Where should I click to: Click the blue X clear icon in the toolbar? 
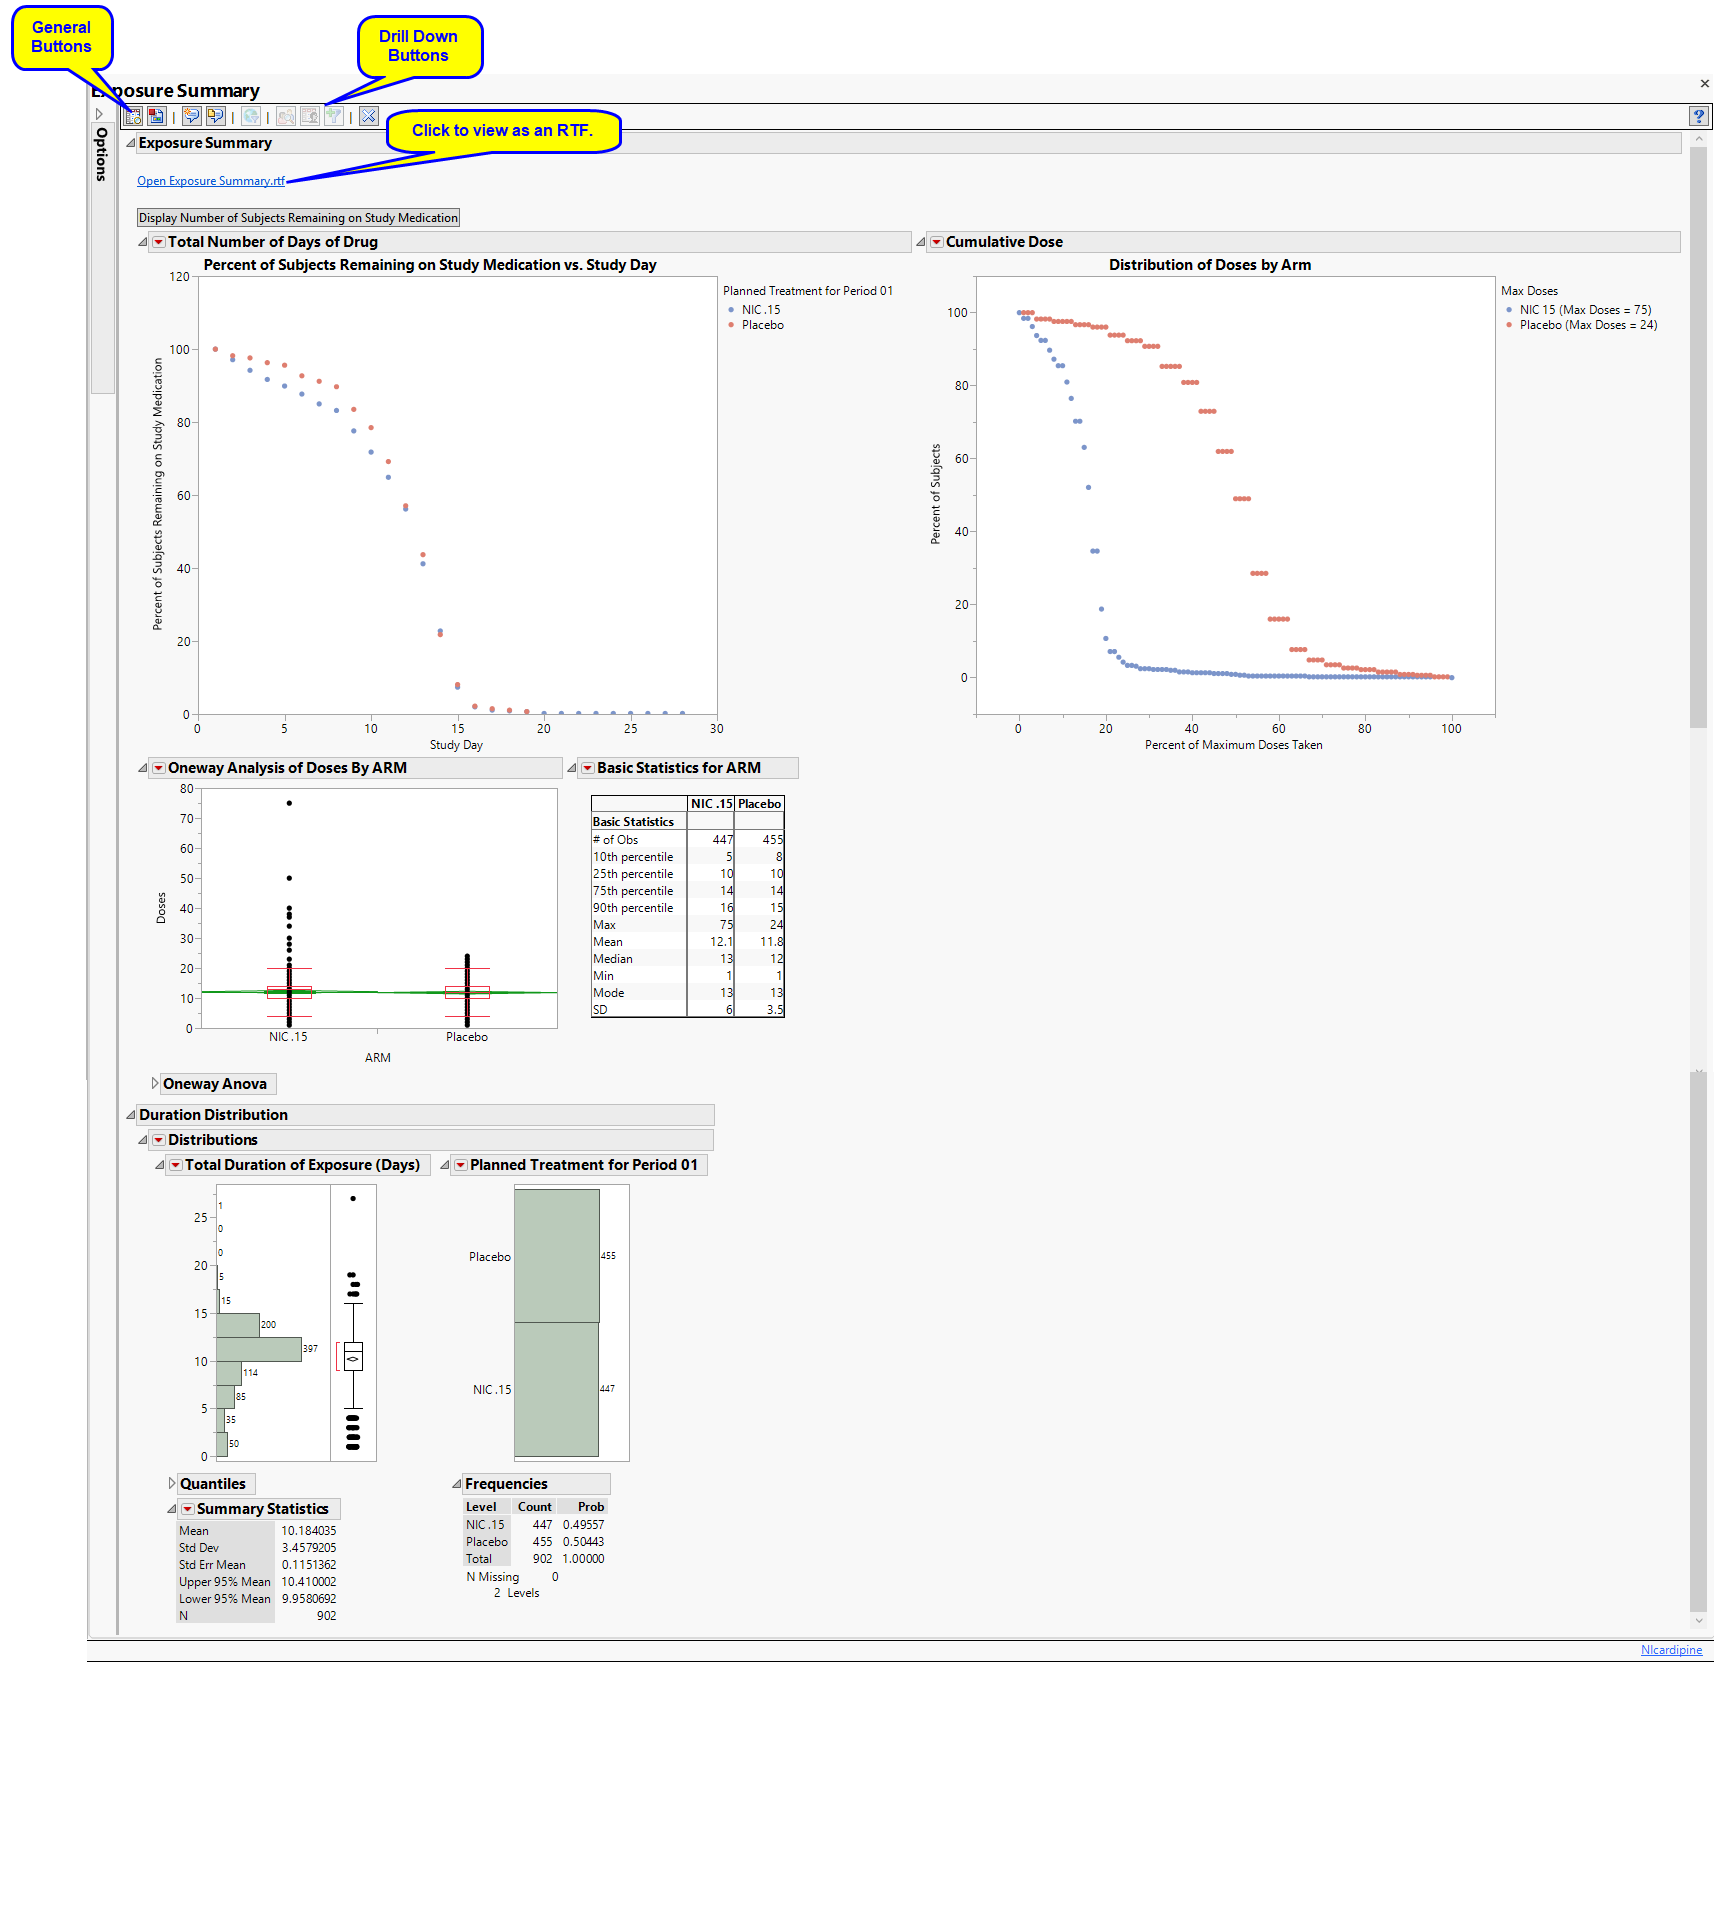[x=369, y=116]
